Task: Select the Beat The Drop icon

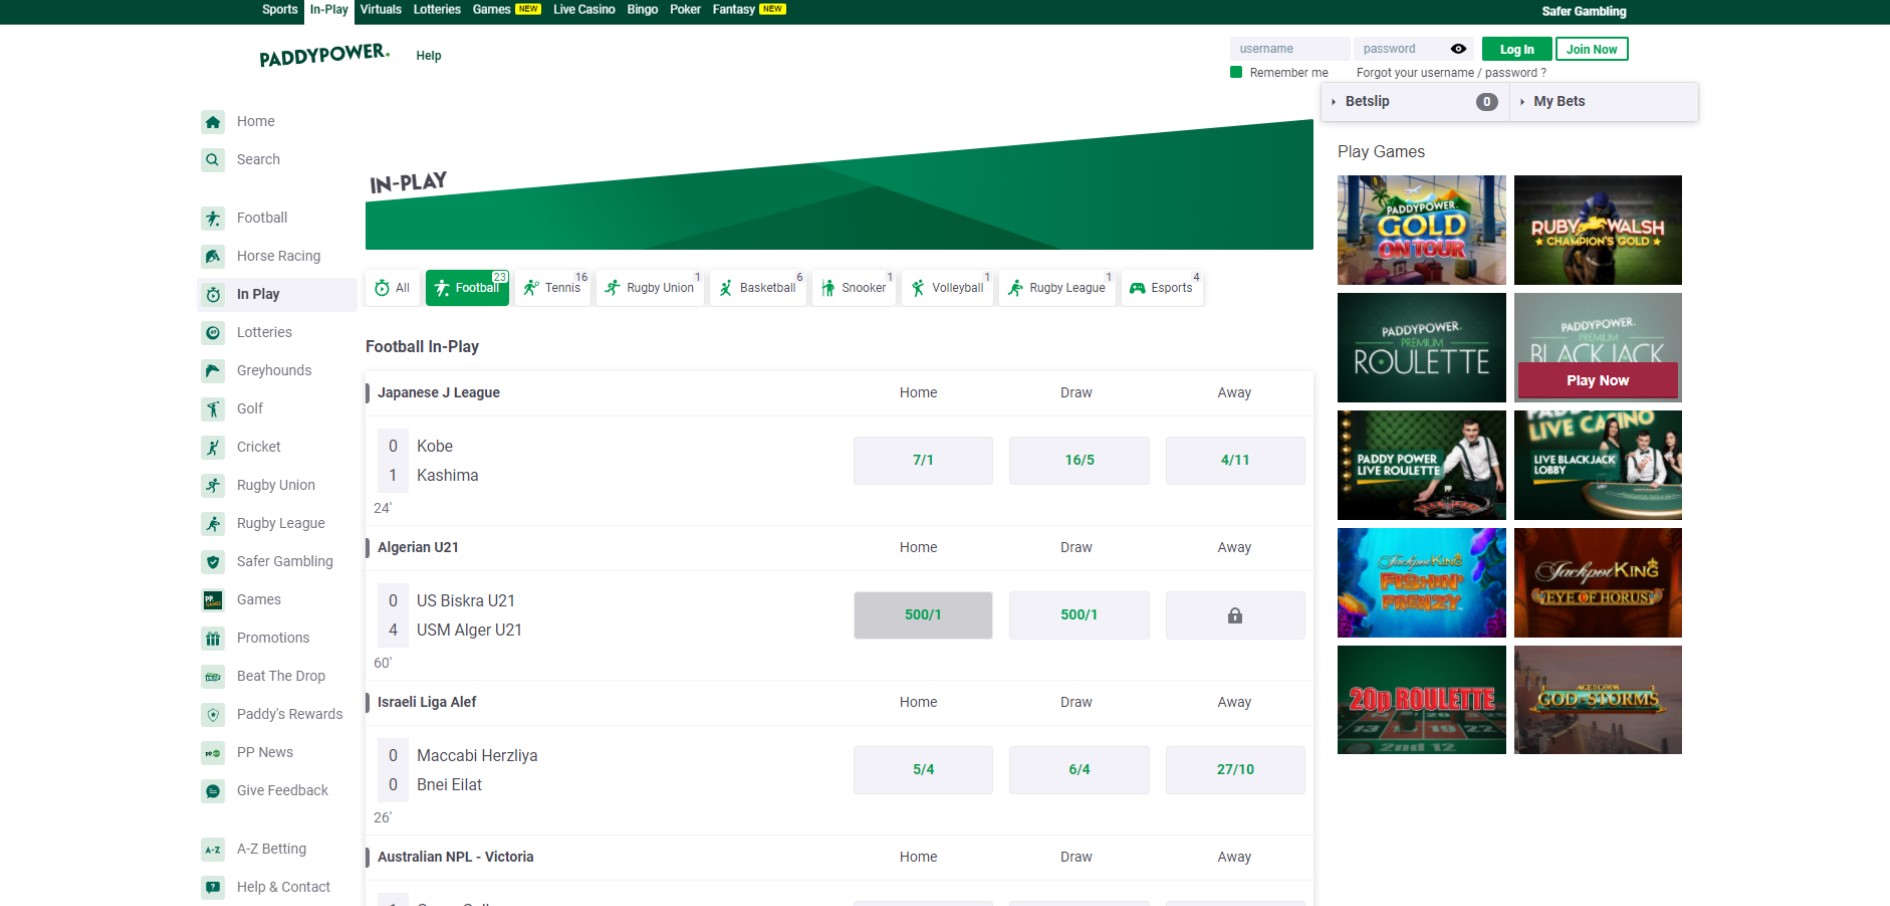Action: click(x=213, y=676)
